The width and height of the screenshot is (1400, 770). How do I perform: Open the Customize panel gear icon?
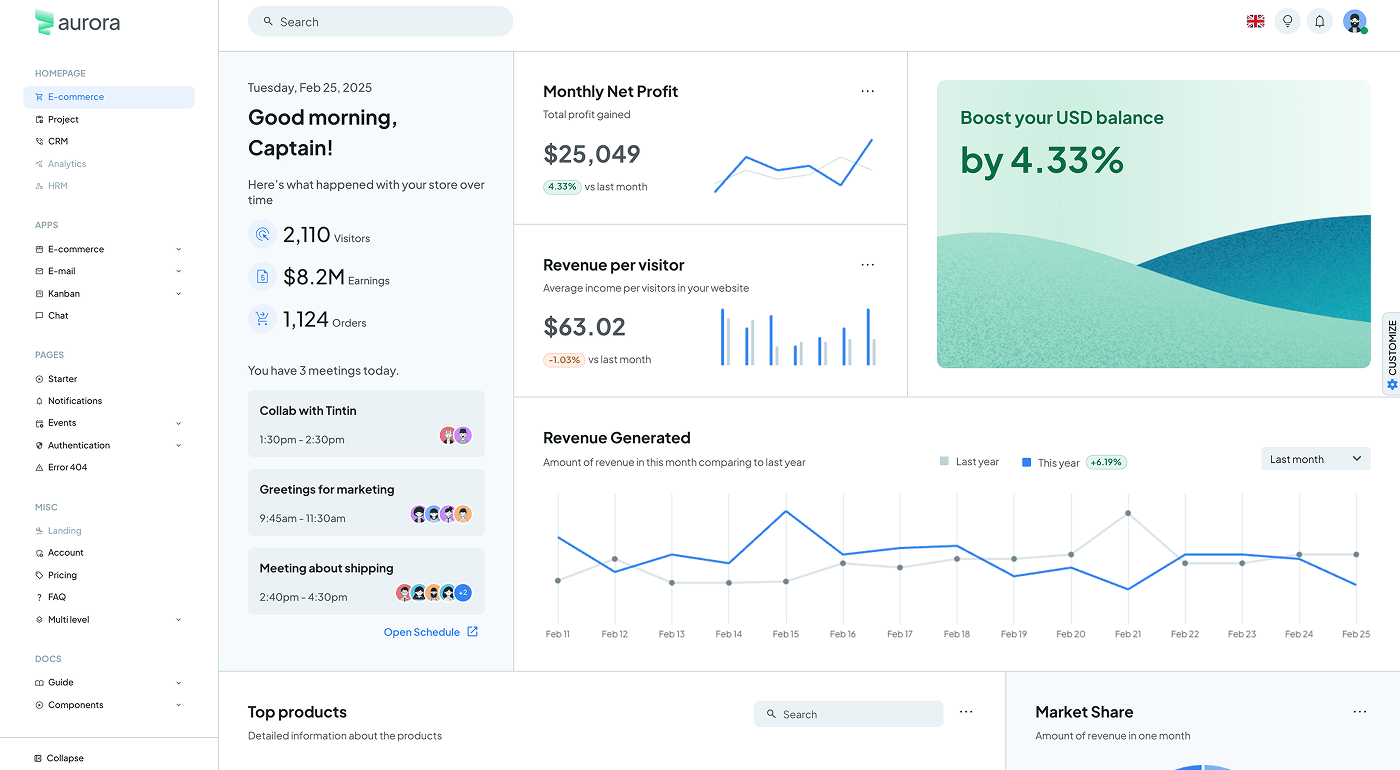1391,384
